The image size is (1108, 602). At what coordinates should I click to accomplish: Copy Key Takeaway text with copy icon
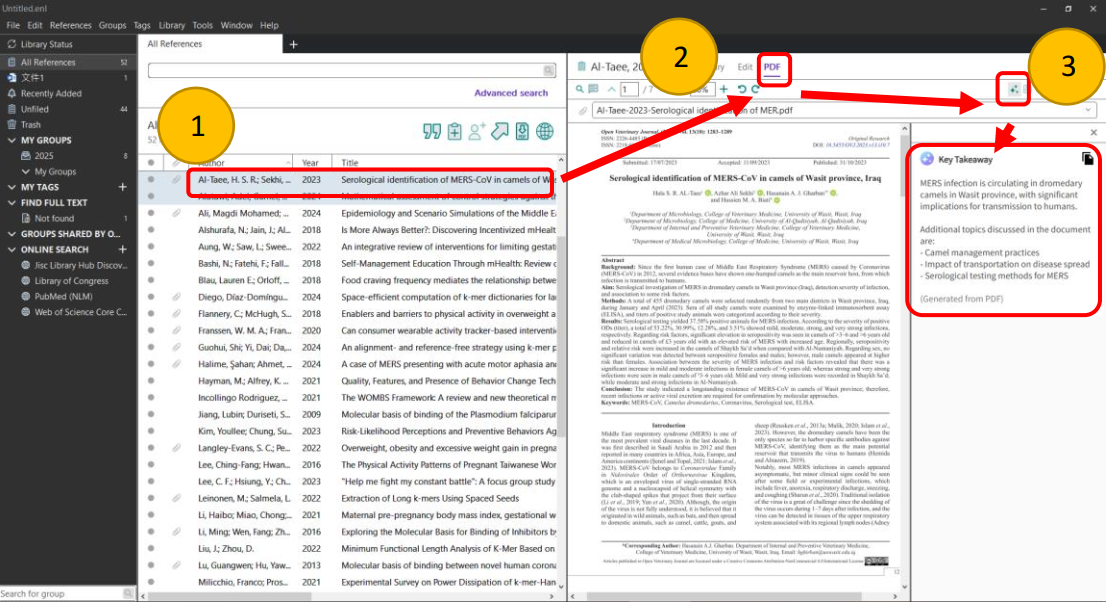1088,159
